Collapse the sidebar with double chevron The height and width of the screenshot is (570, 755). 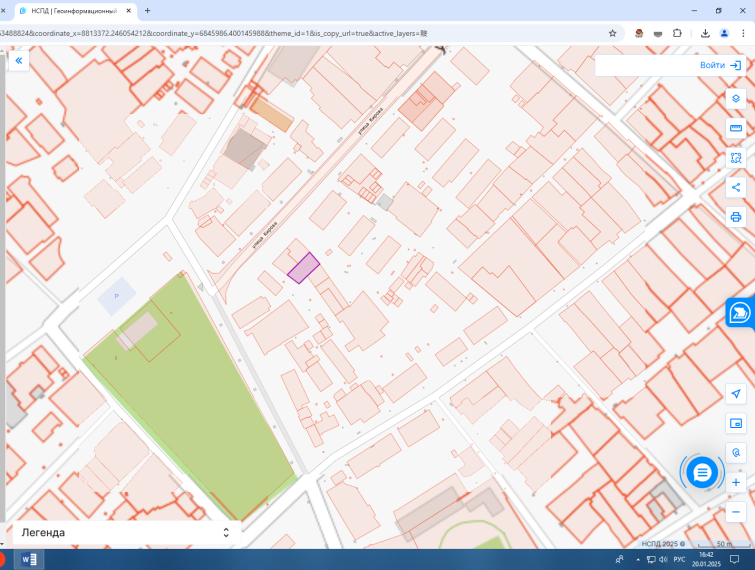[x=19, y=61]
